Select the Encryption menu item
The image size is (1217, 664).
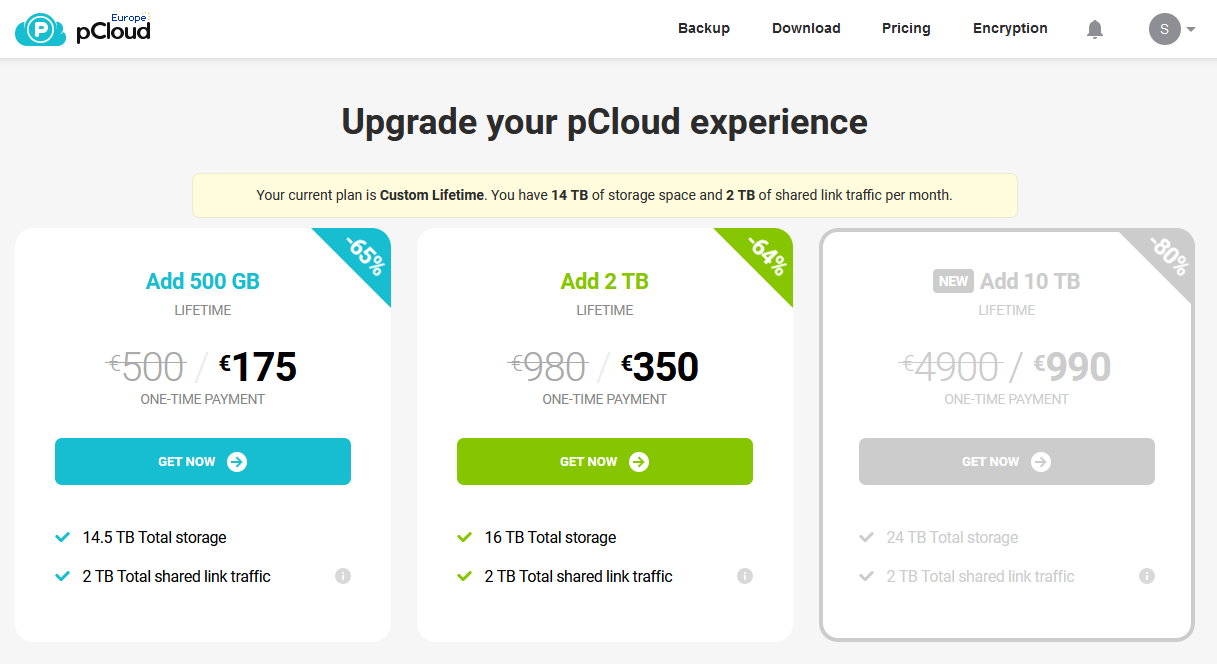click(x=1010, y=28)
